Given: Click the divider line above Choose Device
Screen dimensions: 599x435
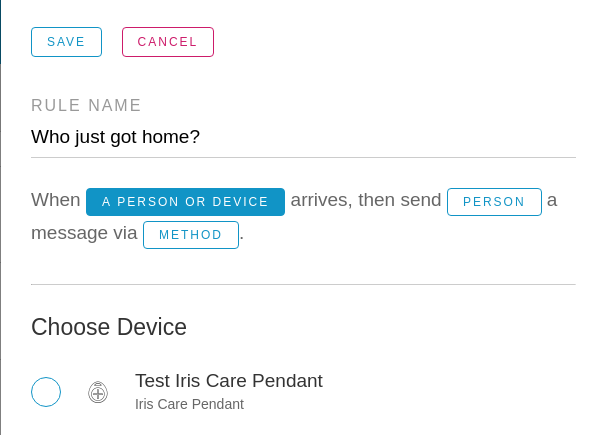Looking at the screenshot, I should (303, 284).
